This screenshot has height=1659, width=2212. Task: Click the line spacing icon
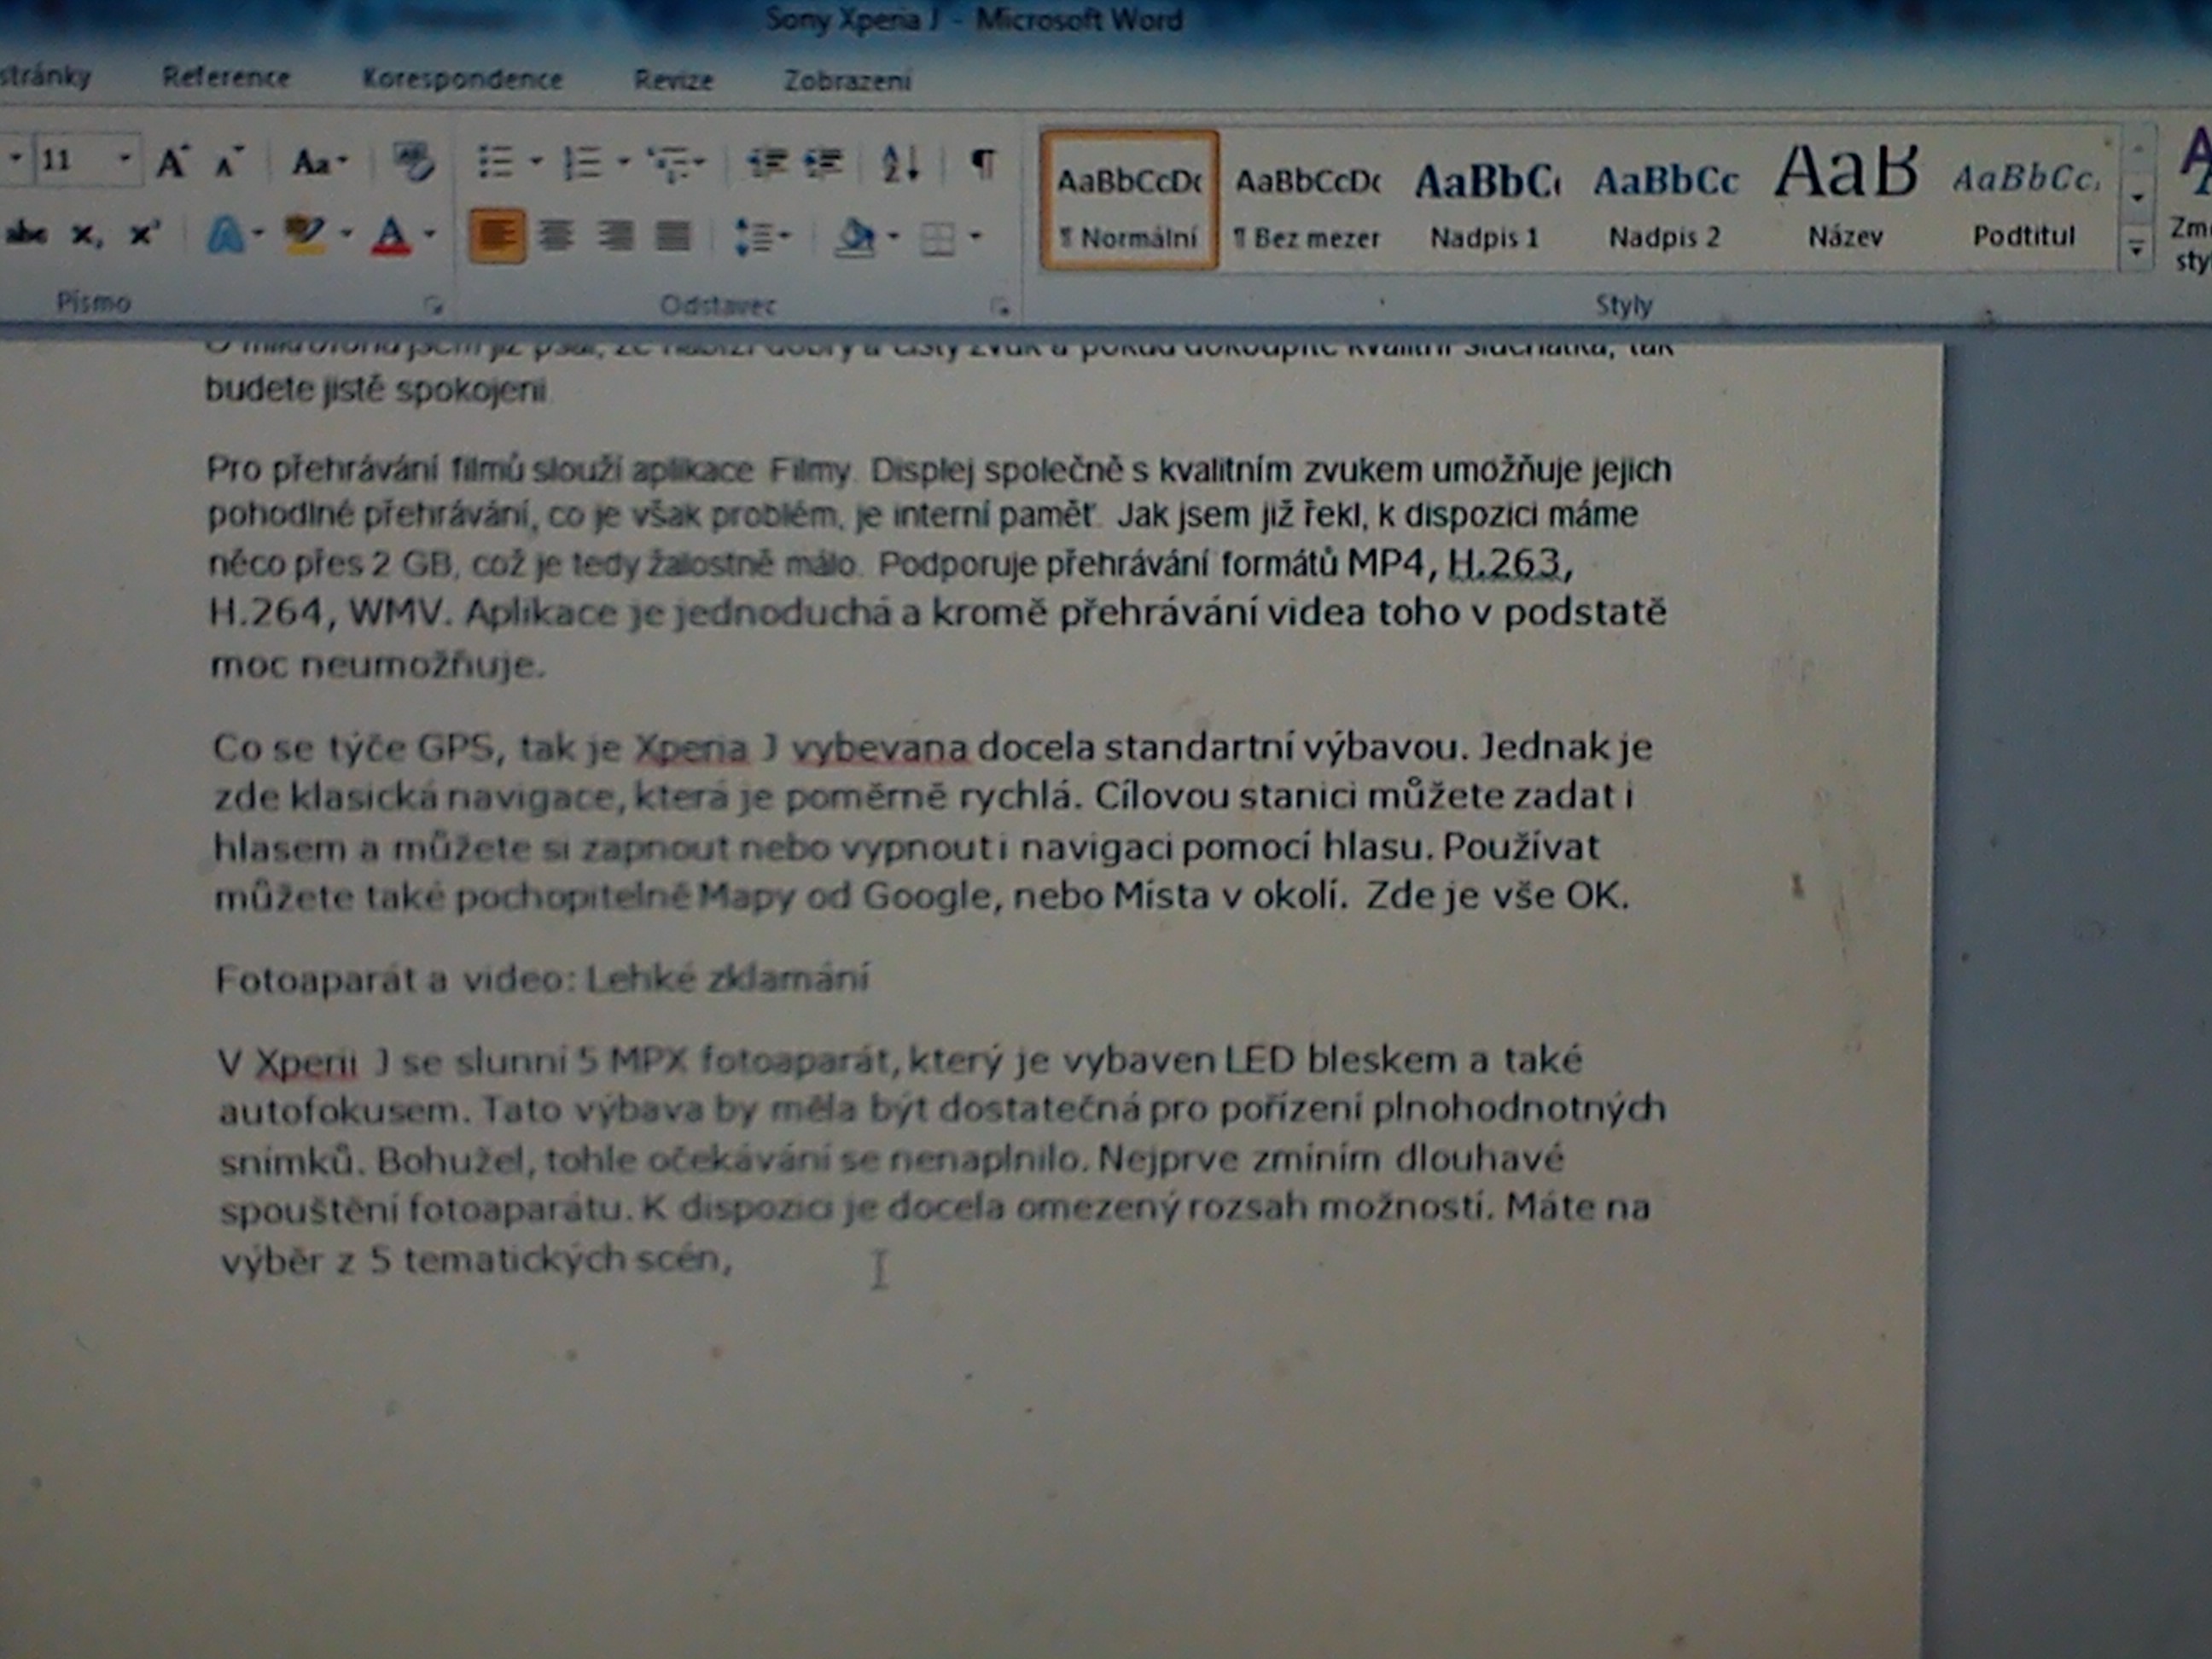756,237
